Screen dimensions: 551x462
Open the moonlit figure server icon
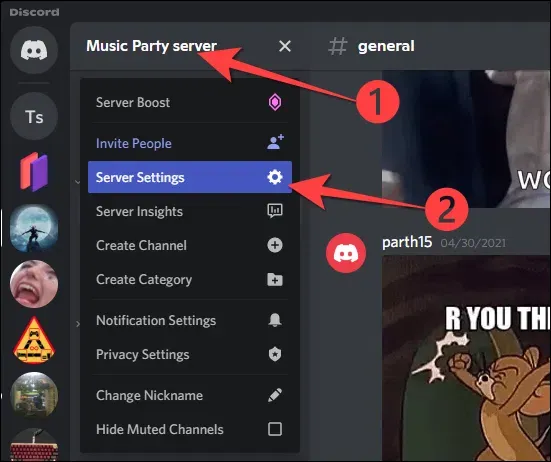(x=34, y=228)
